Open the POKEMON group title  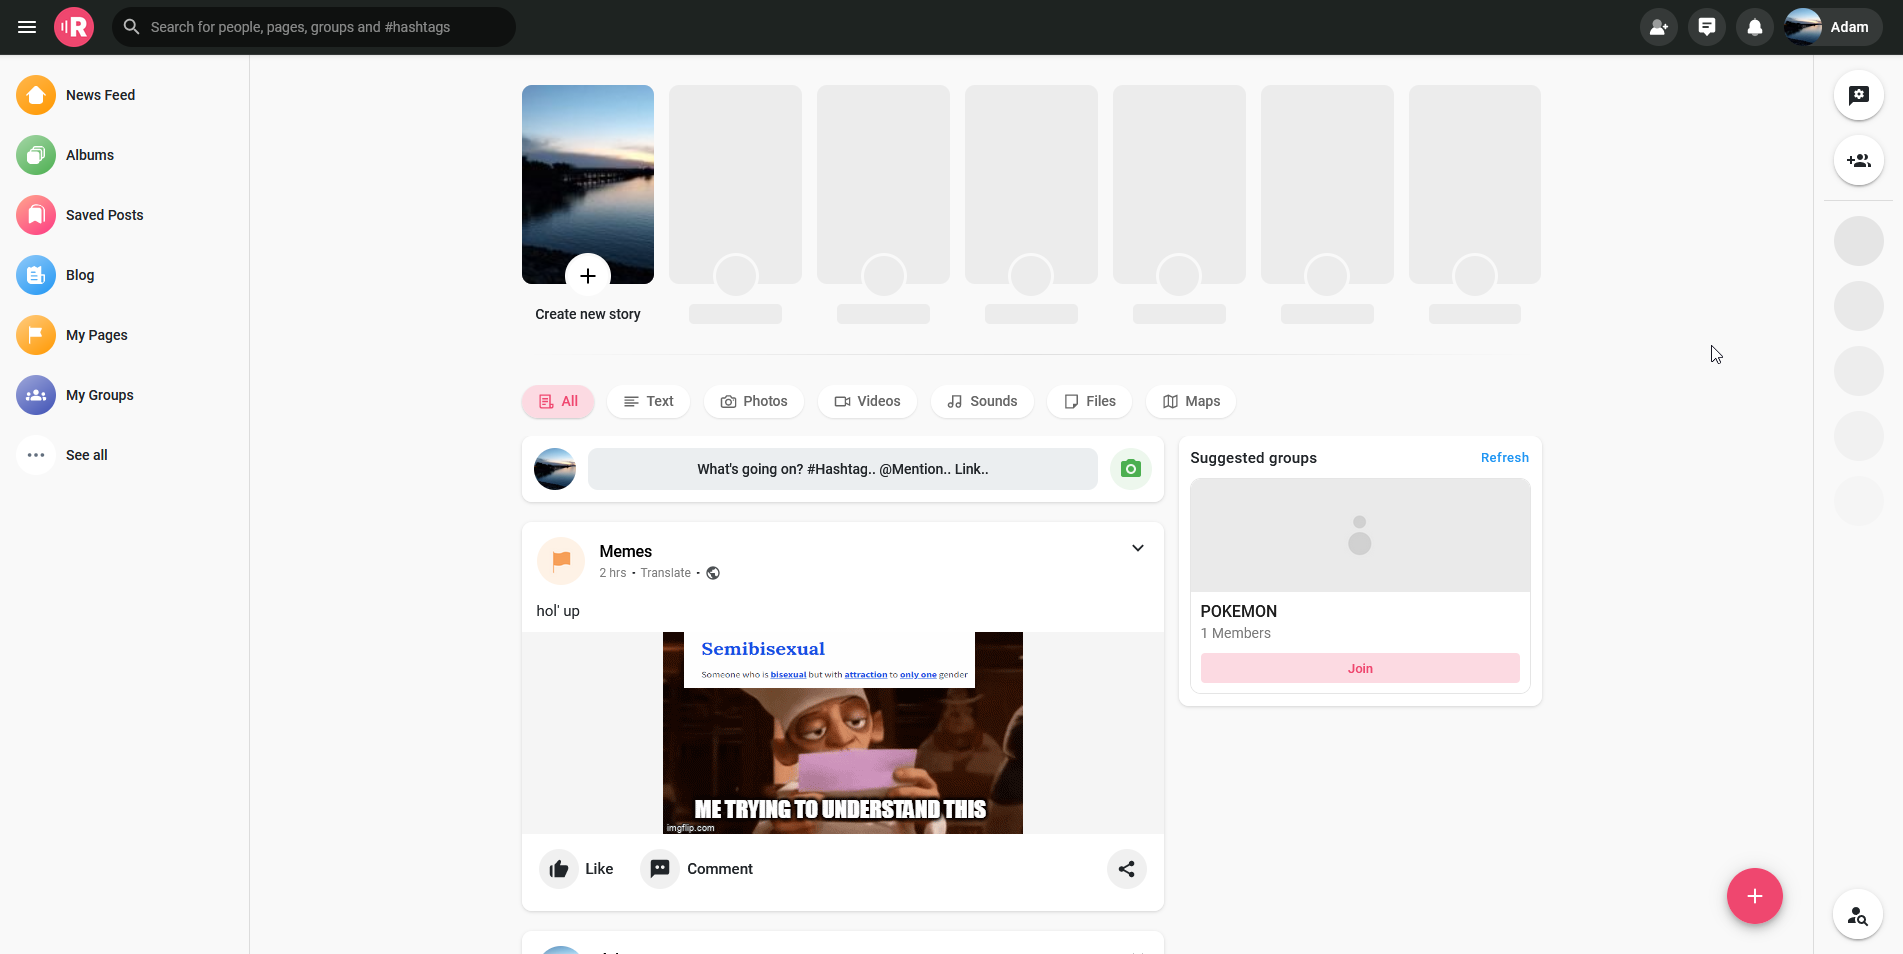click(1239, 611)
